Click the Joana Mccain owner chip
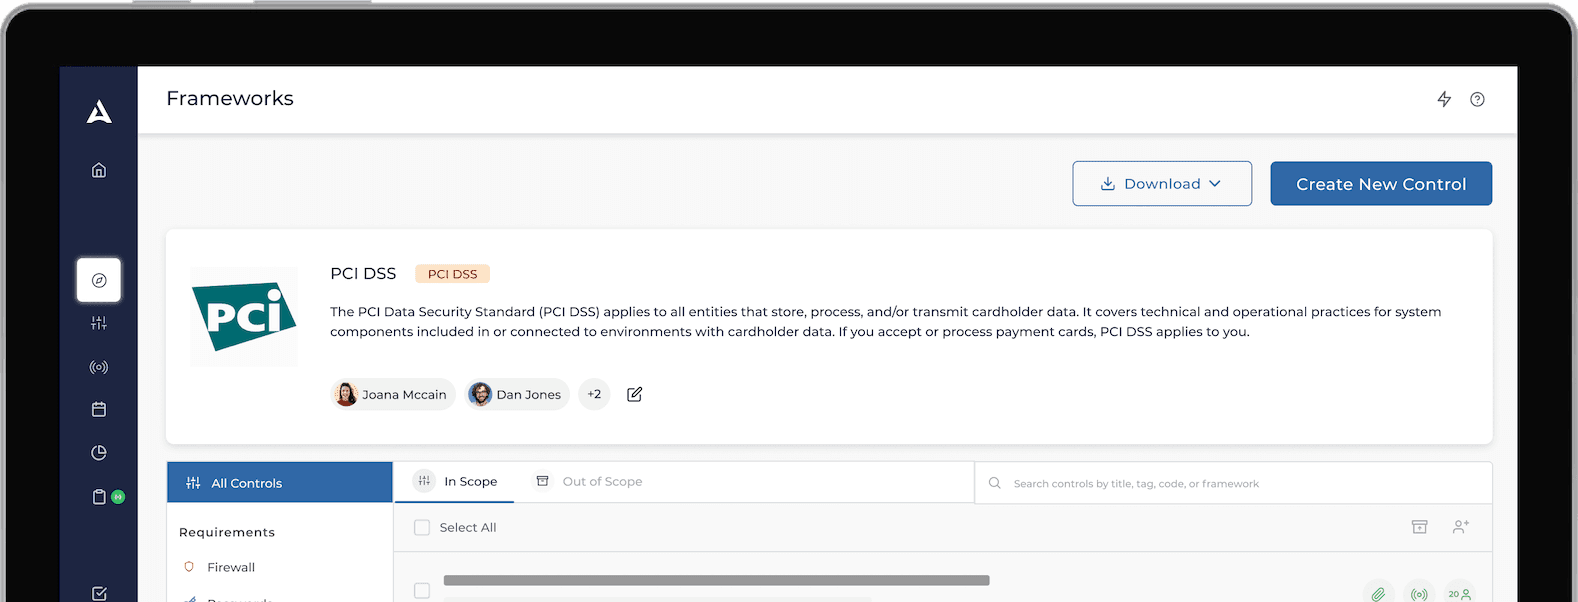Viewport: 1578px width, 602px height. [393, 394]
